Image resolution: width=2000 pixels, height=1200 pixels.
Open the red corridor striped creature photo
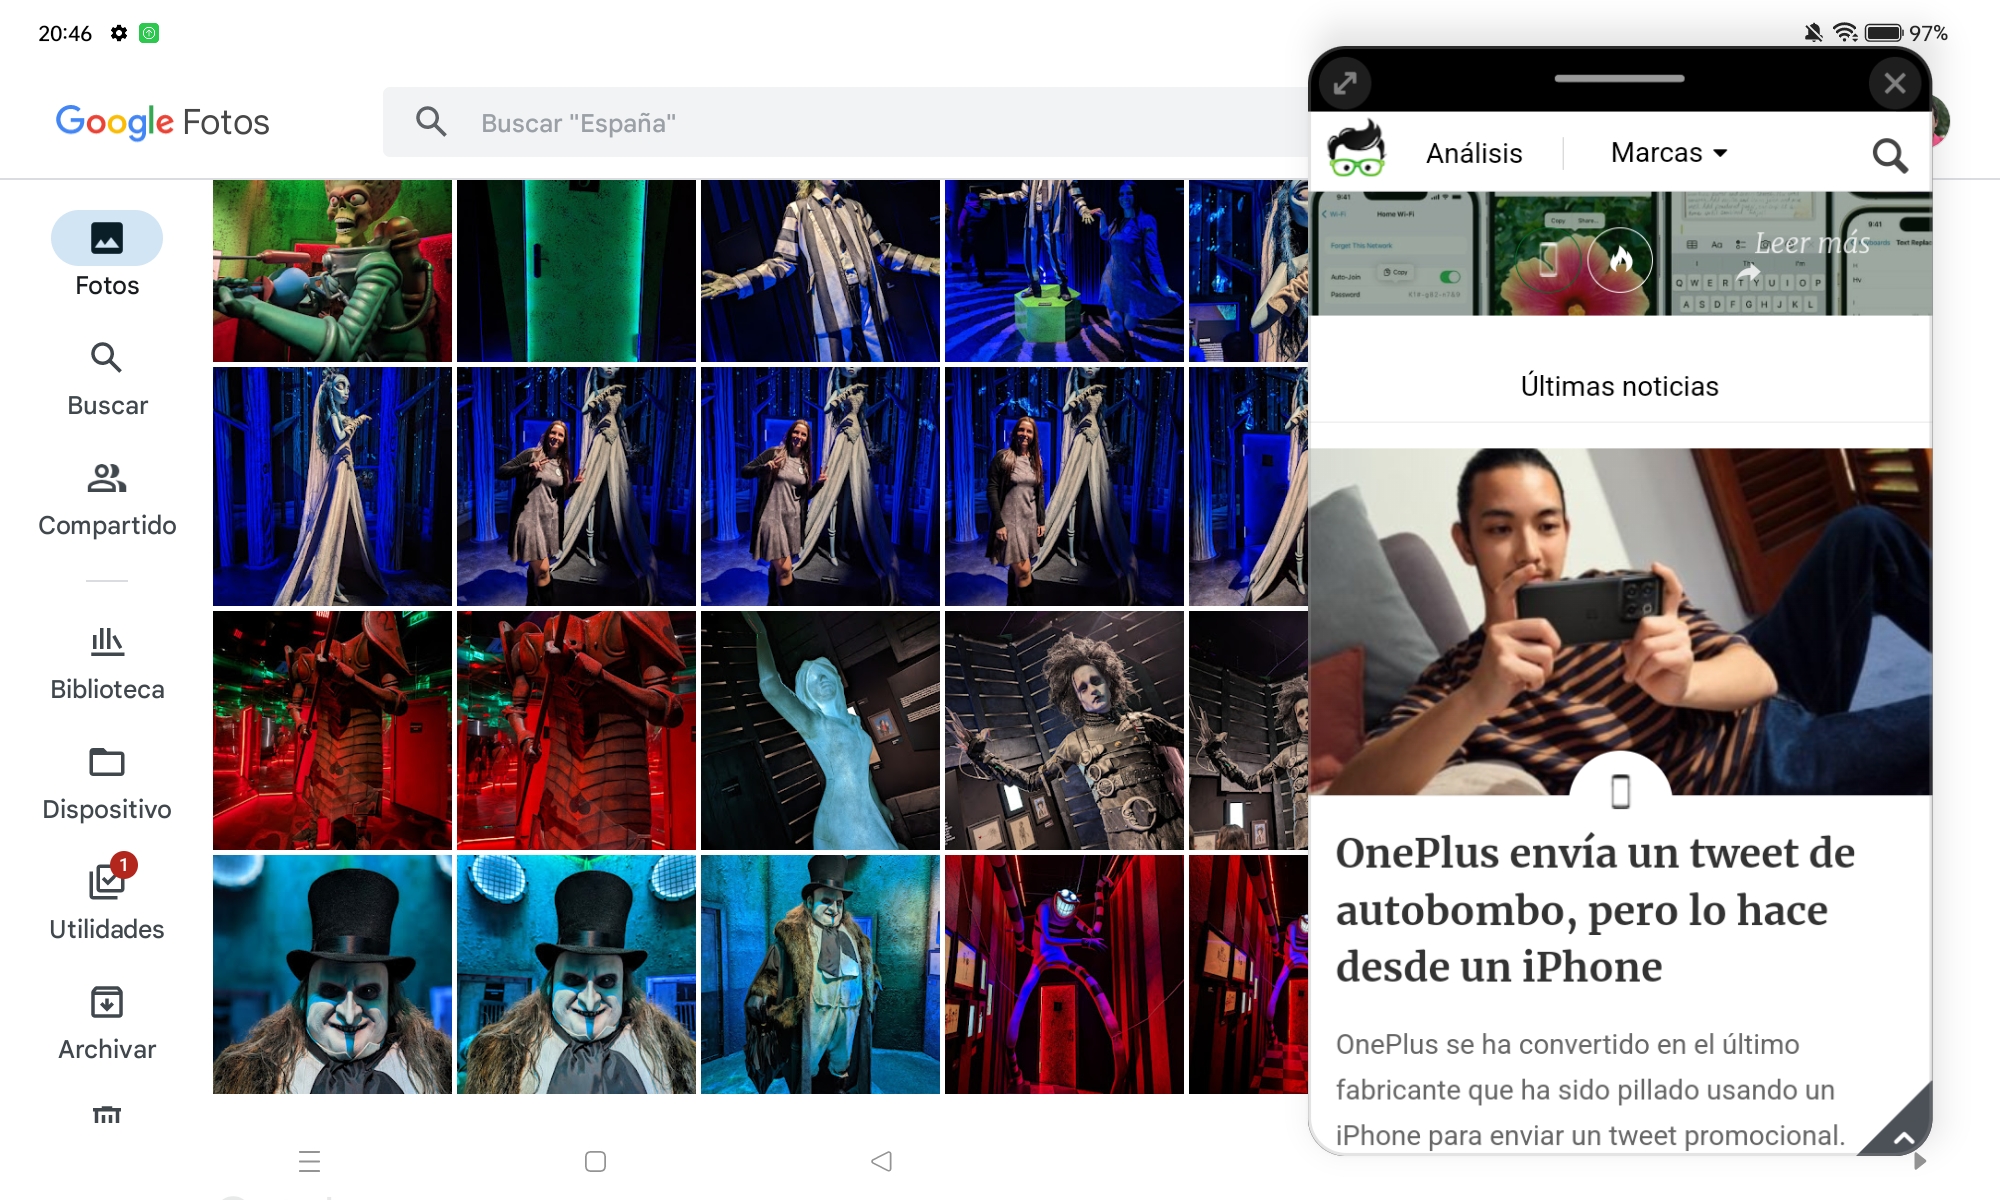(1064, 974)
